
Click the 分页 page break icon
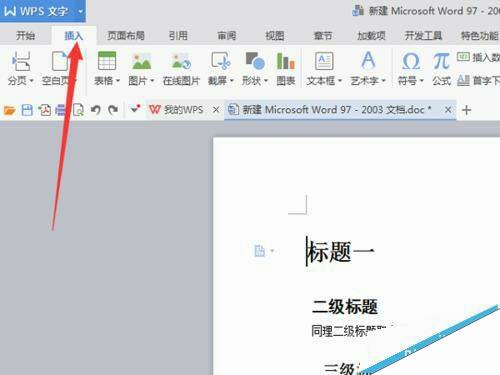click(x=21, y=61)
